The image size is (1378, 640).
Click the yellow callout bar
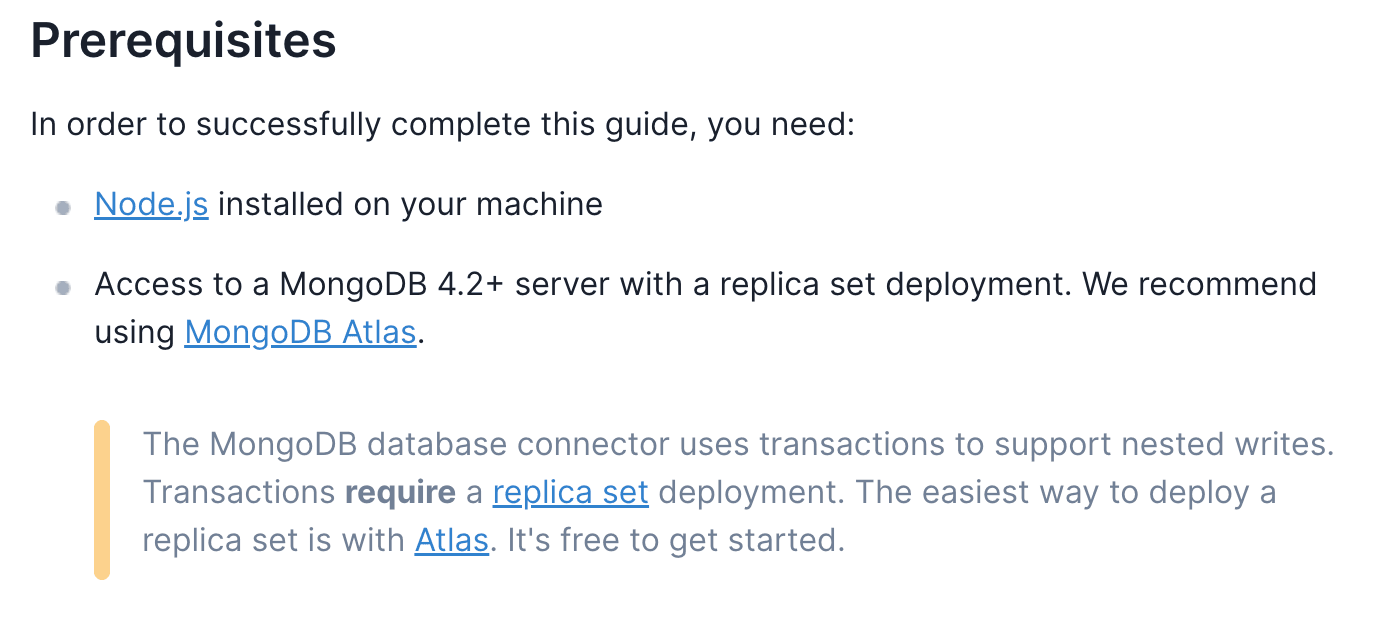coord(101,500)
